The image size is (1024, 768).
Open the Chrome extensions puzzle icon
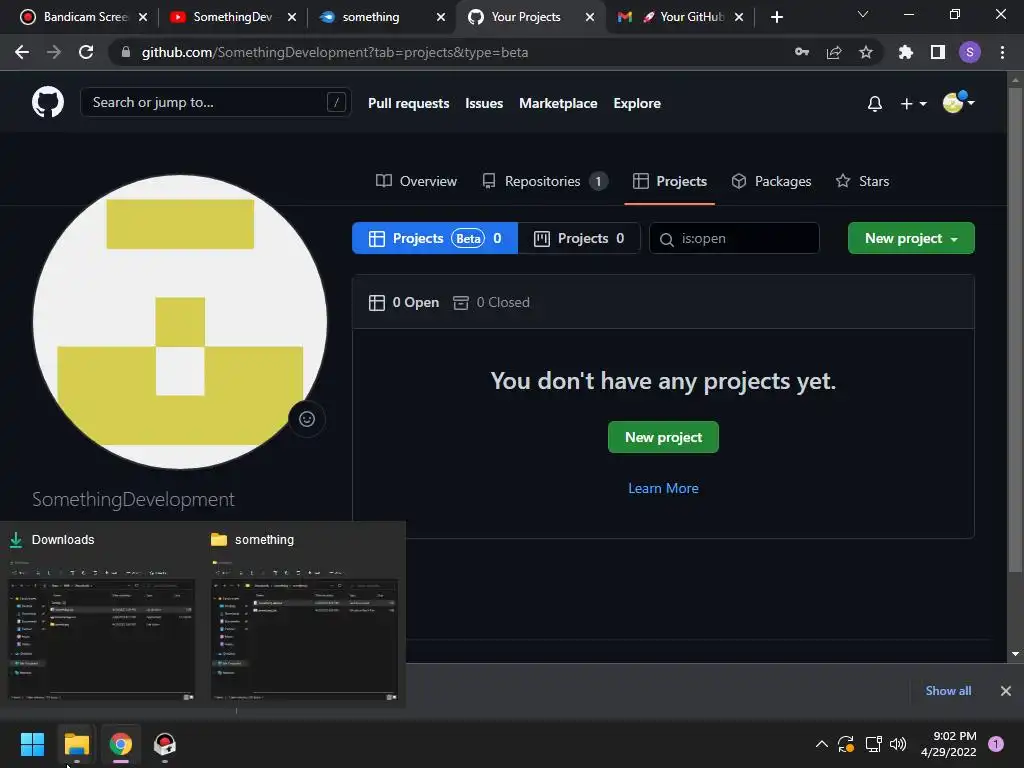[x=906, y=52]
